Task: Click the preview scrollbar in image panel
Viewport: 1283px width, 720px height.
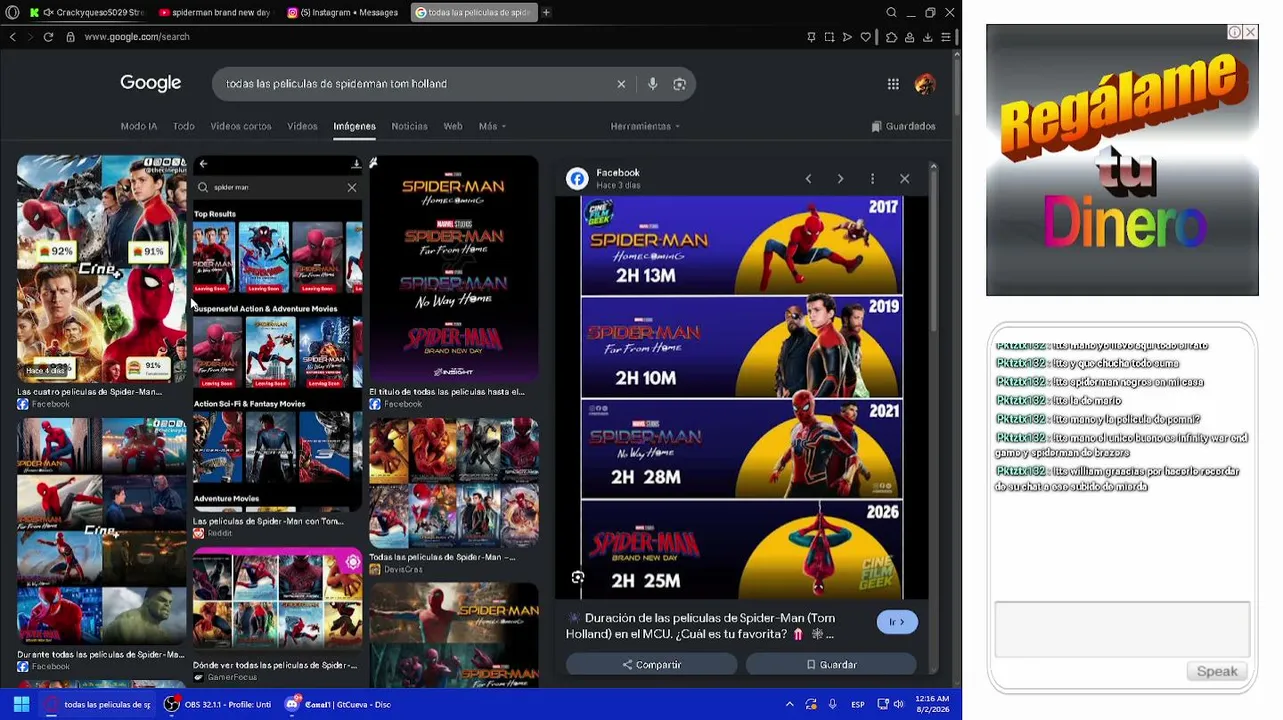Action: pyautogui.click(x=934, y=250)
